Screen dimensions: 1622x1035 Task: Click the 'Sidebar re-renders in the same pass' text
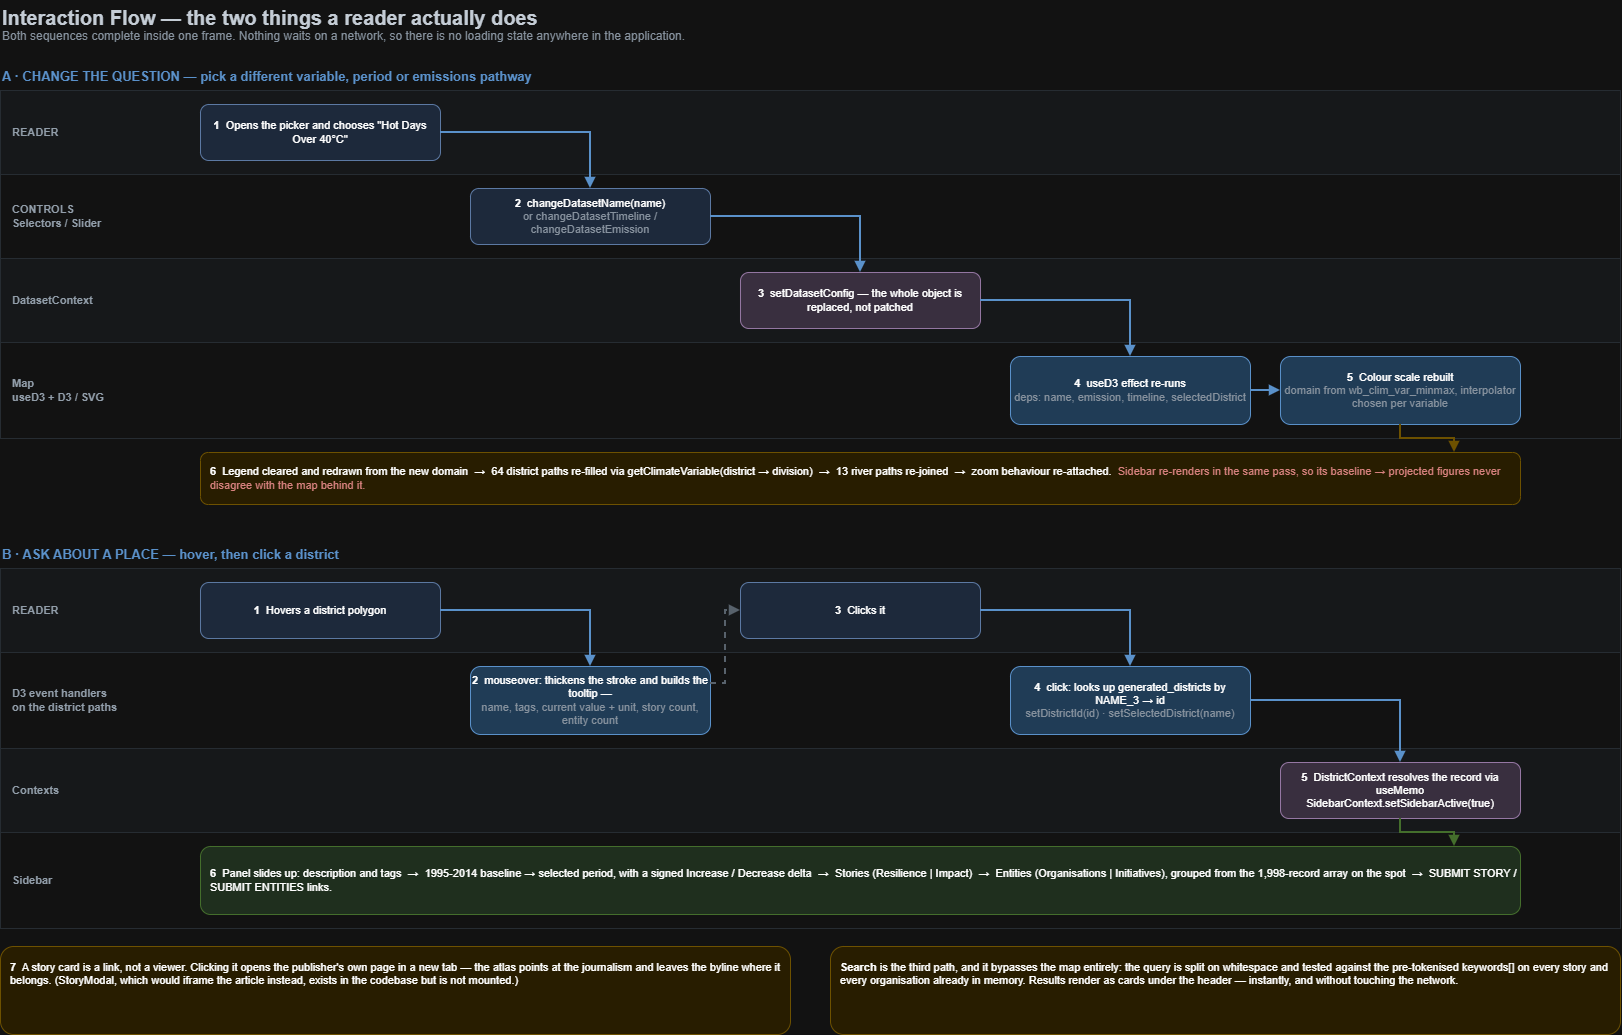tap(855, 478)
